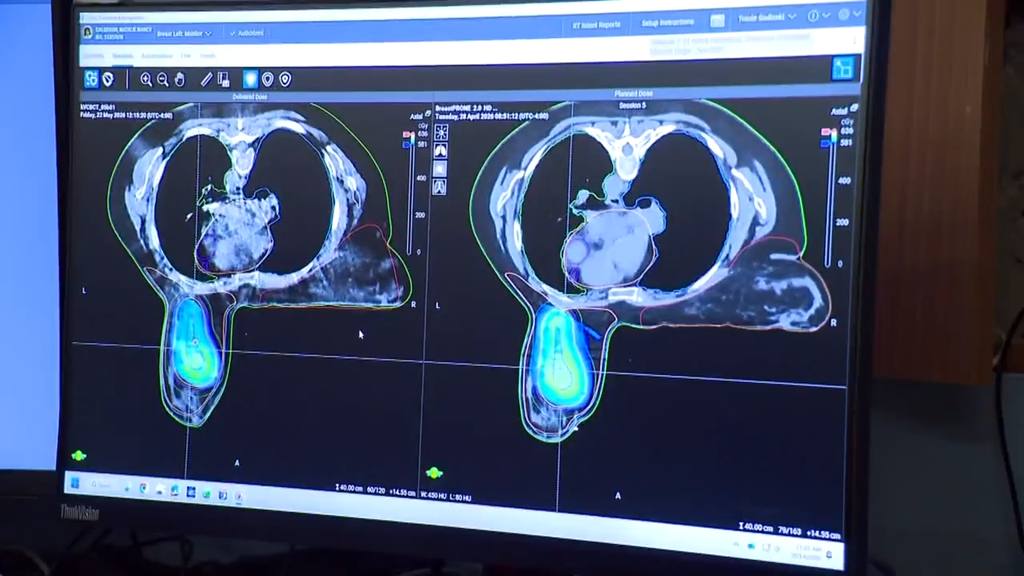
Task: Click the green orientation figure in left viewer
Action: (x=79, y=455)
